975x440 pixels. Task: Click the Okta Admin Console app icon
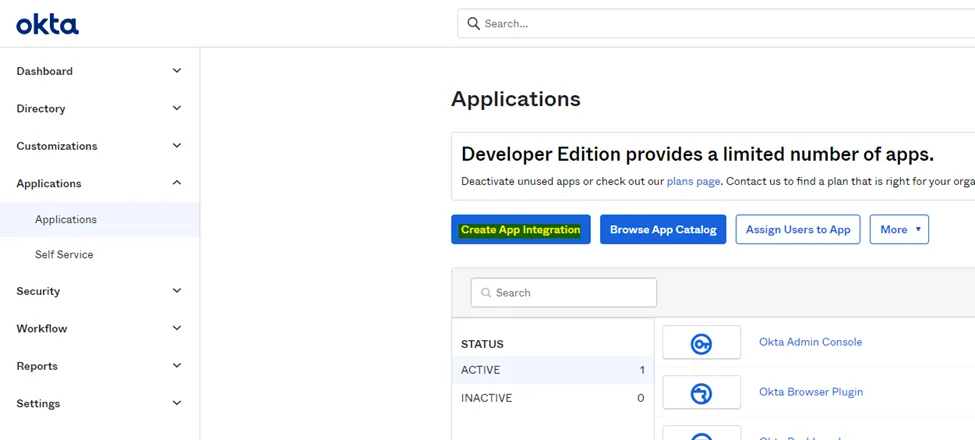coord(701,342)
